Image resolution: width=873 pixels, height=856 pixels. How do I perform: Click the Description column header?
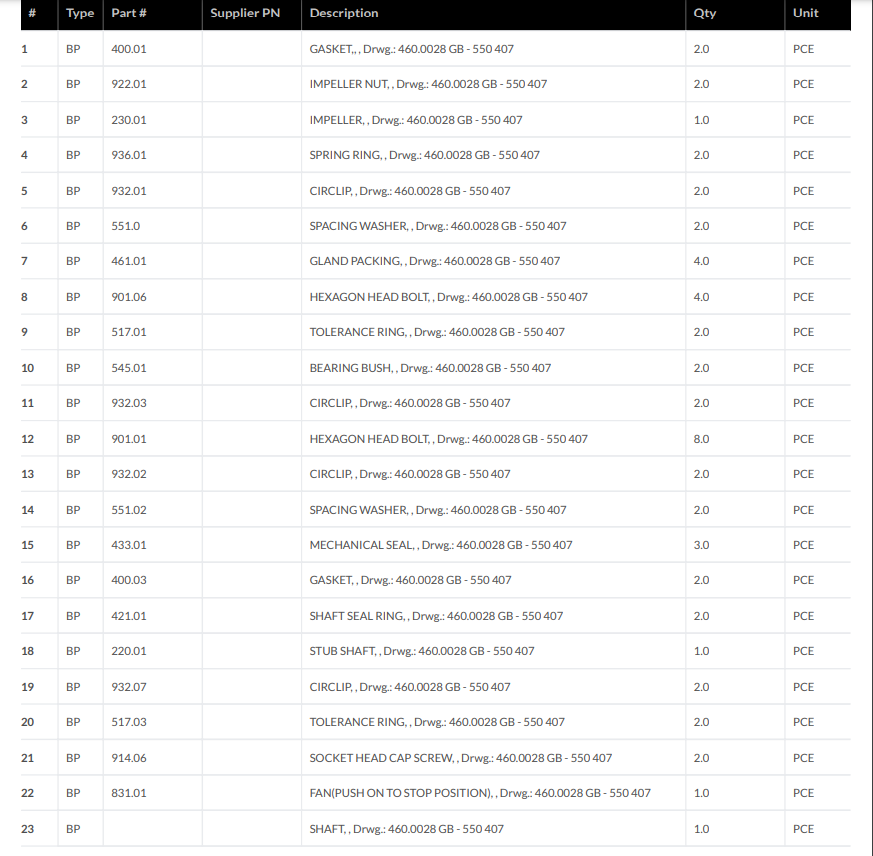click(344, 14)
